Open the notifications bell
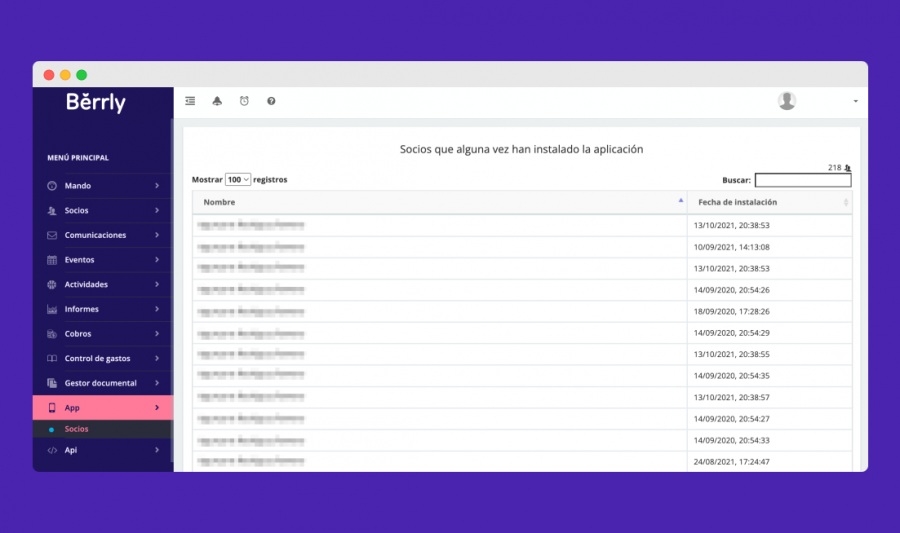This screenshot has height=533, width=900. click(x=217, y=101)
